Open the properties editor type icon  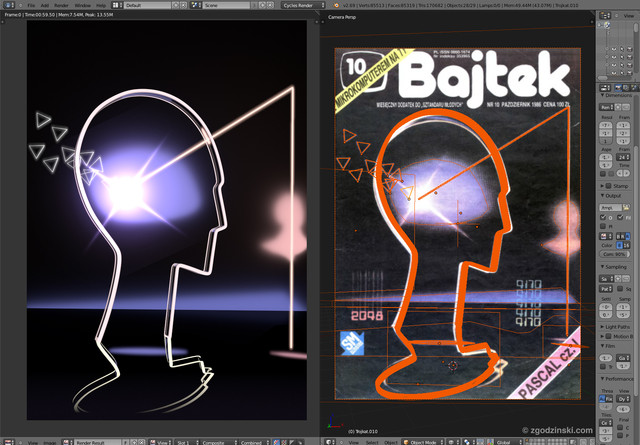tap(604, 88)
